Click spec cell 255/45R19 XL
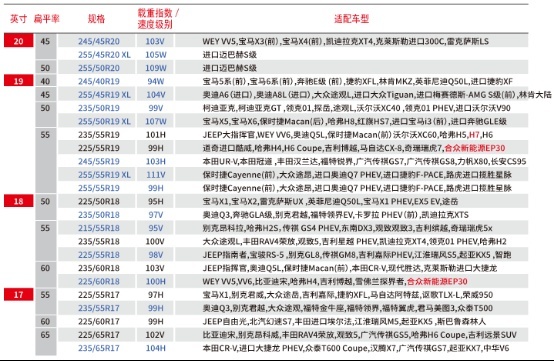Screen dimensions: 554x361 click(104, 95)
